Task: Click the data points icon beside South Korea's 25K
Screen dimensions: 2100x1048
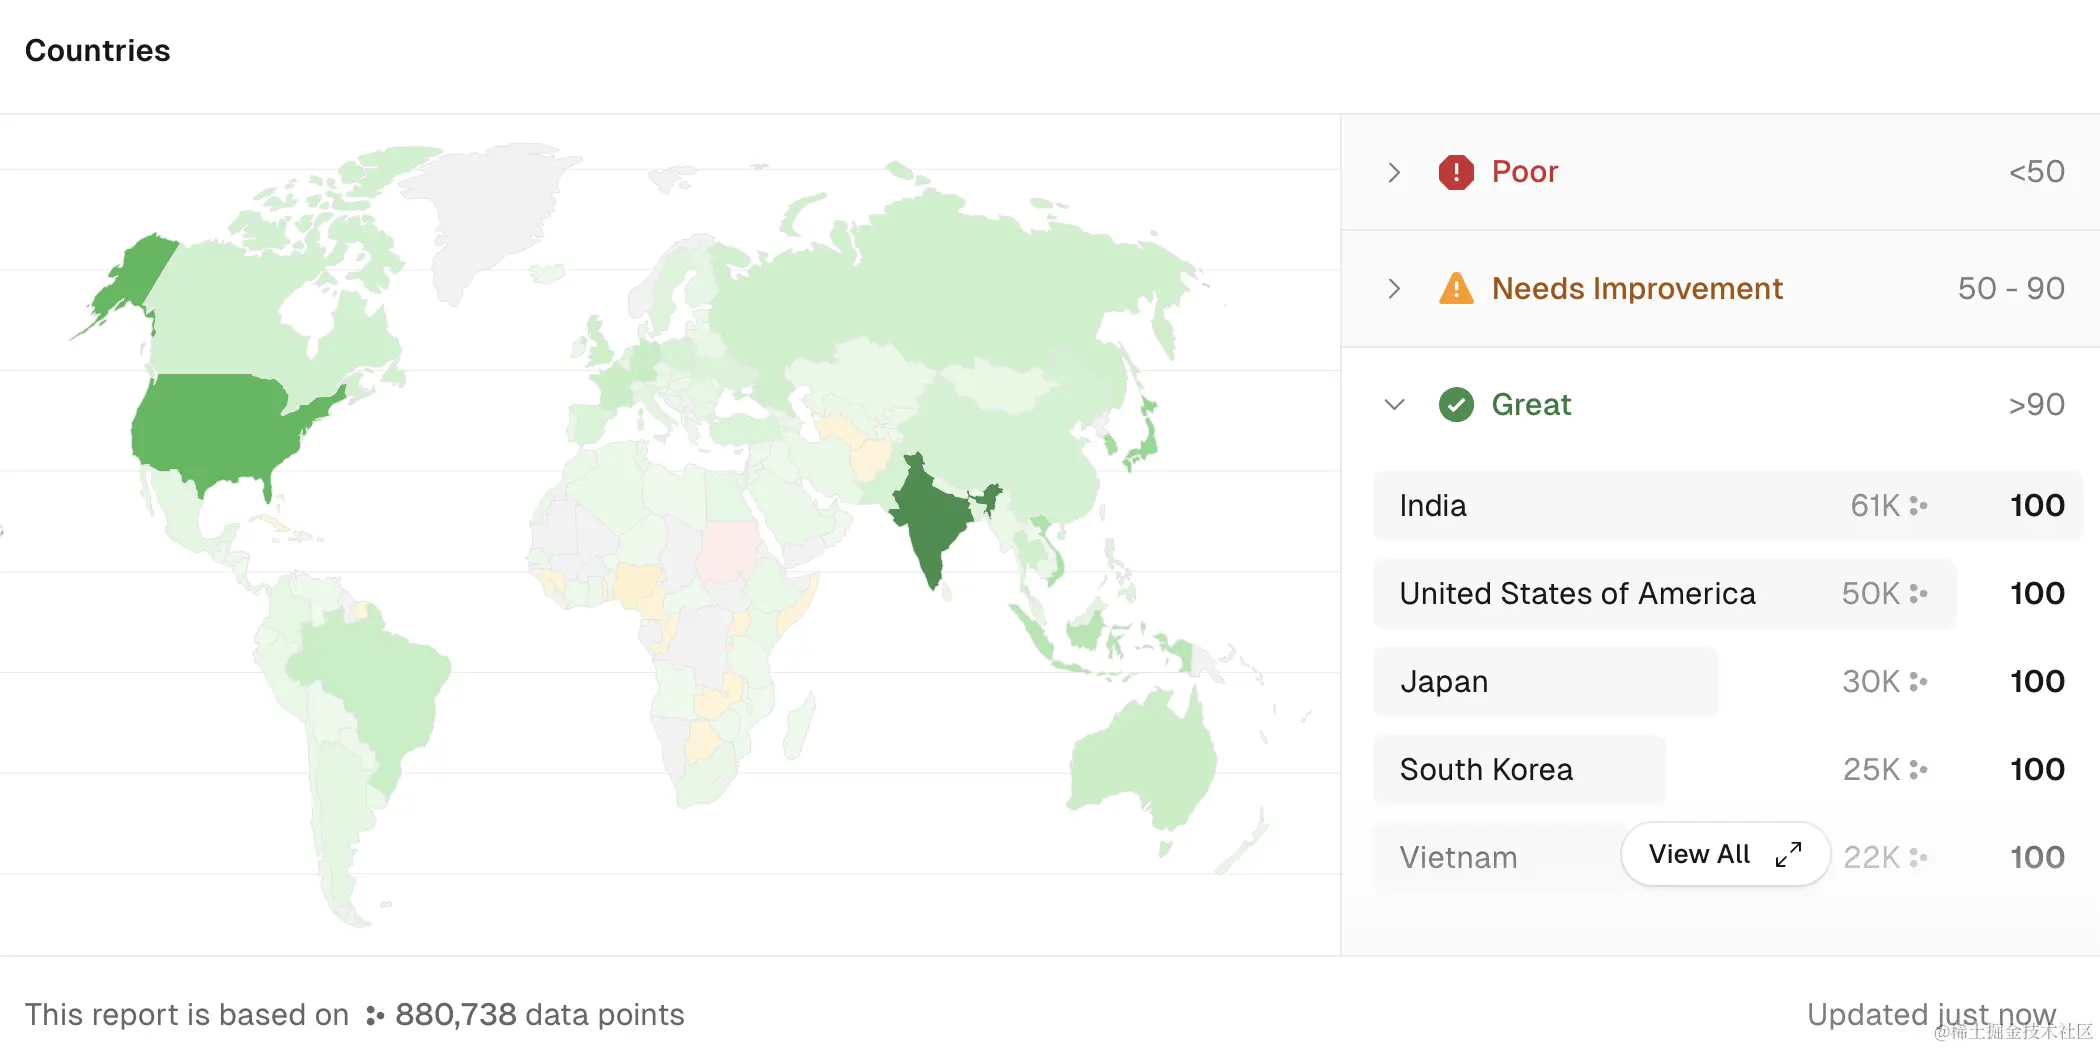Action: [1919, 769]
